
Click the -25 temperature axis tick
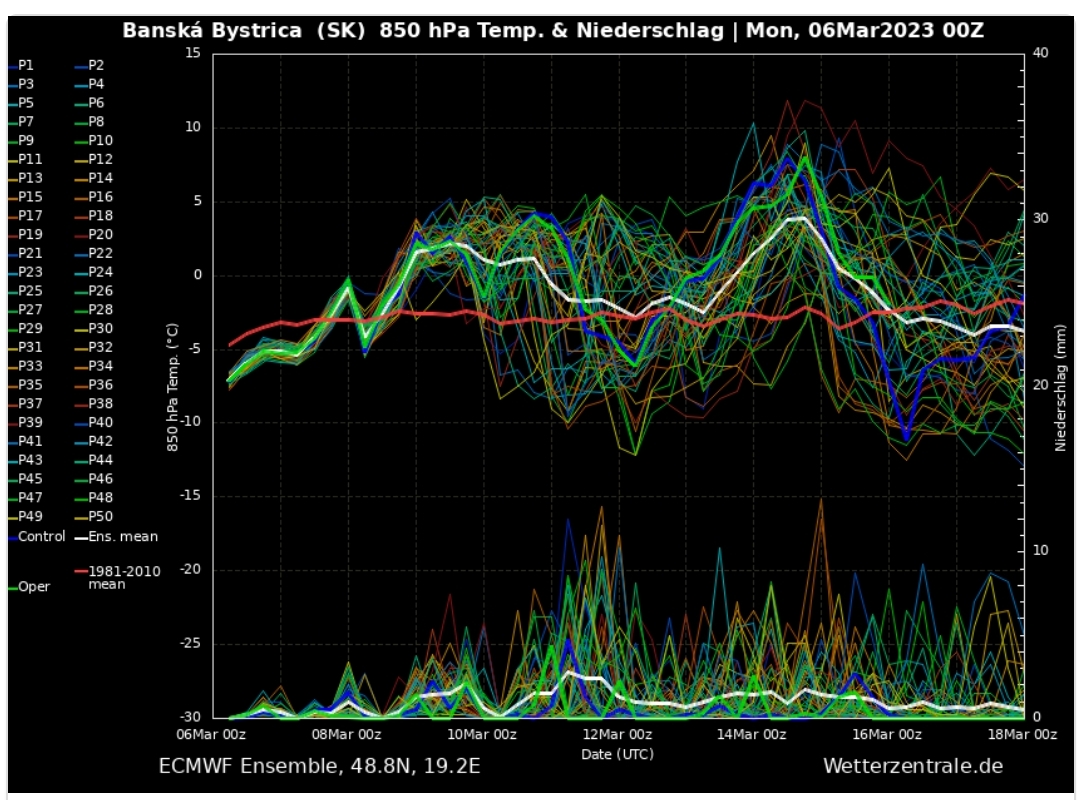[190, 643]
